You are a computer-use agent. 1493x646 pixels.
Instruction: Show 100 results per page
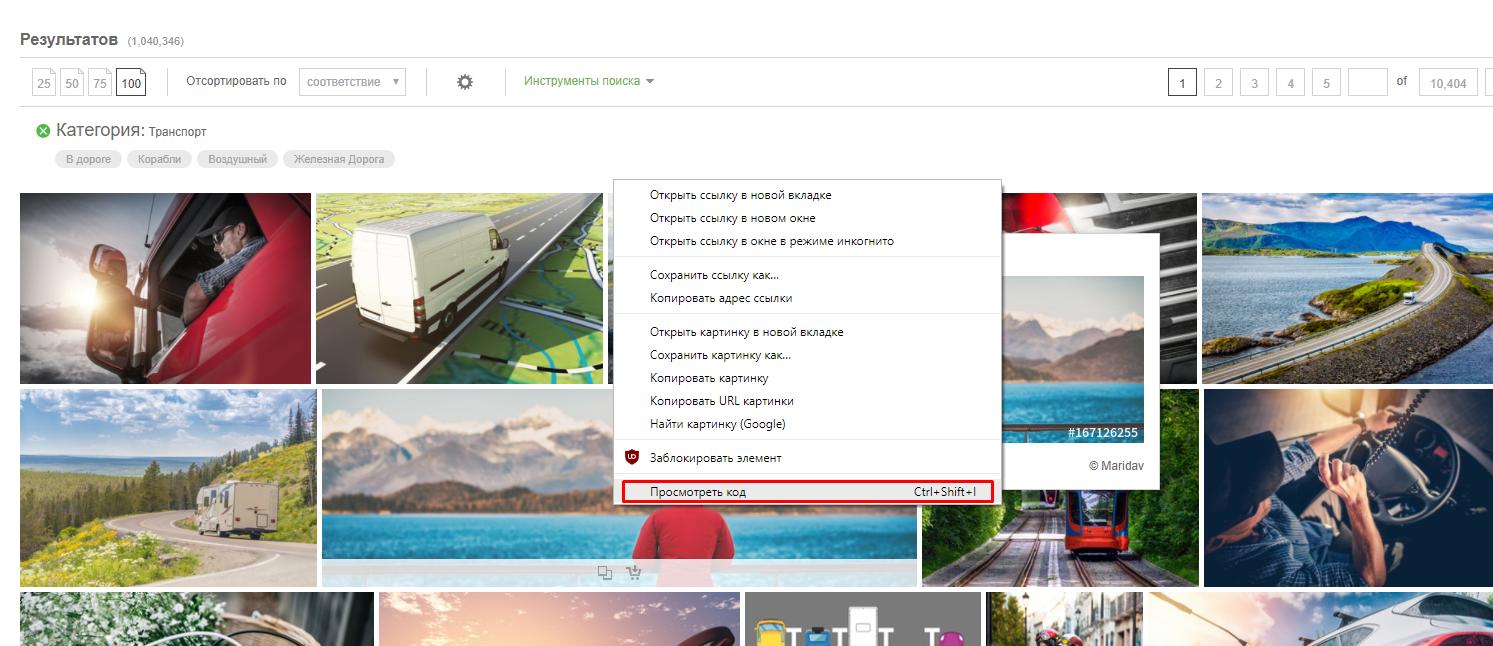click(x=131, y=82)
